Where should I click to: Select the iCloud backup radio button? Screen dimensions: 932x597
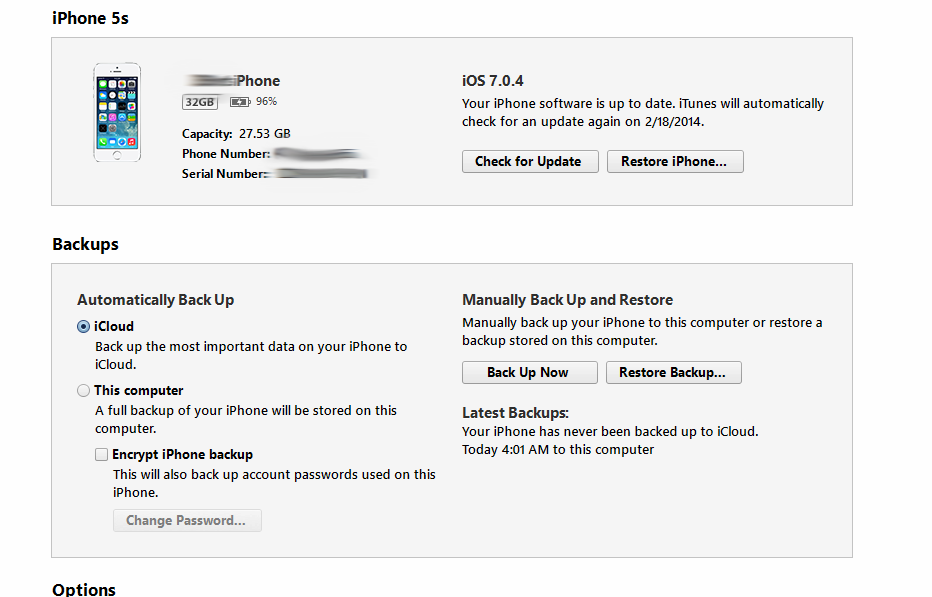pyautogui.click(x=83, y=327)
